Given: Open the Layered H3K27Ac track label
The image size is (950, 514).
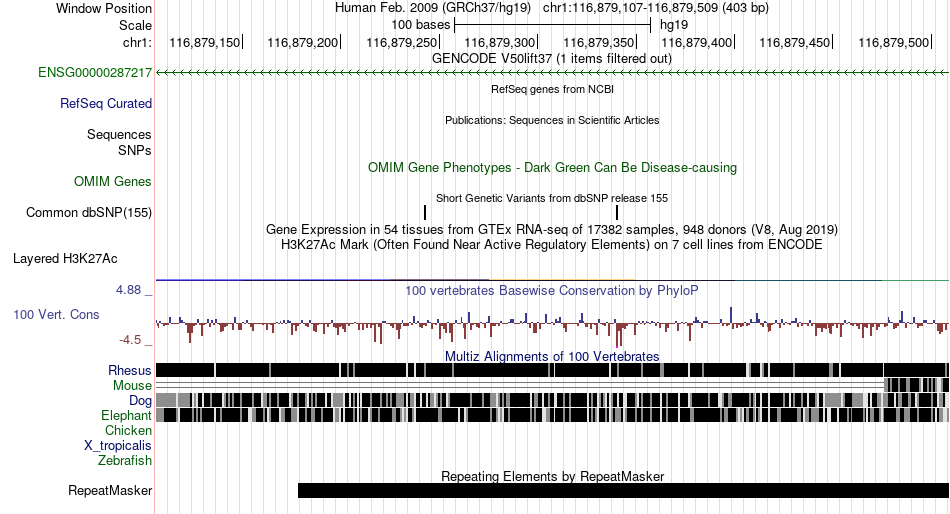Looking at the screenshot, I should [65, 259].
